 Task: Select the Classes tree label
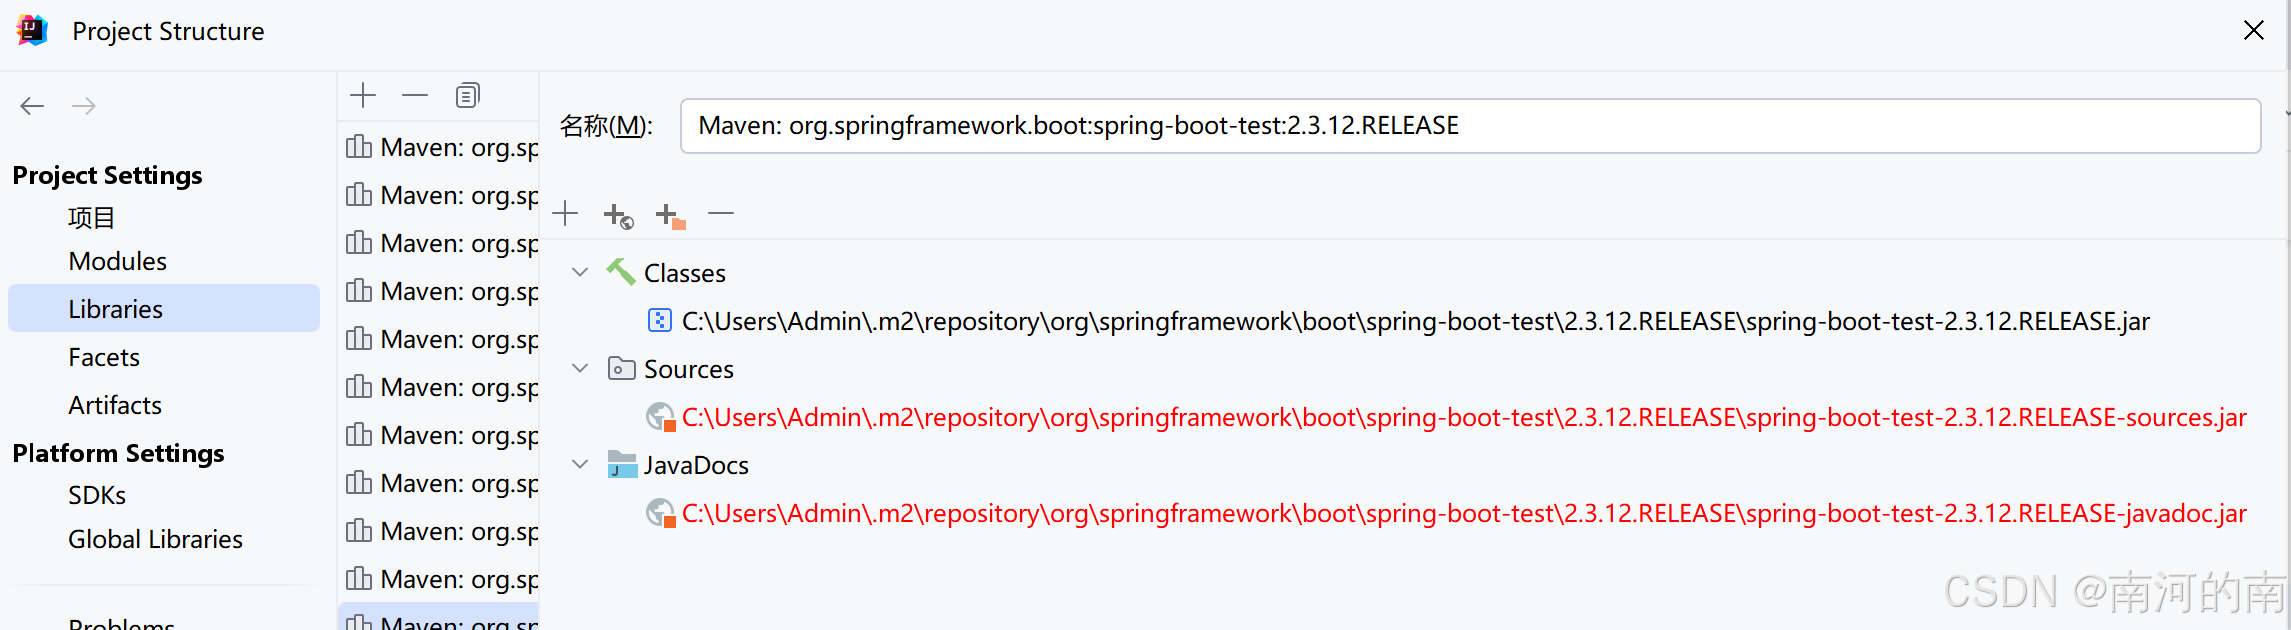point(685,273)
